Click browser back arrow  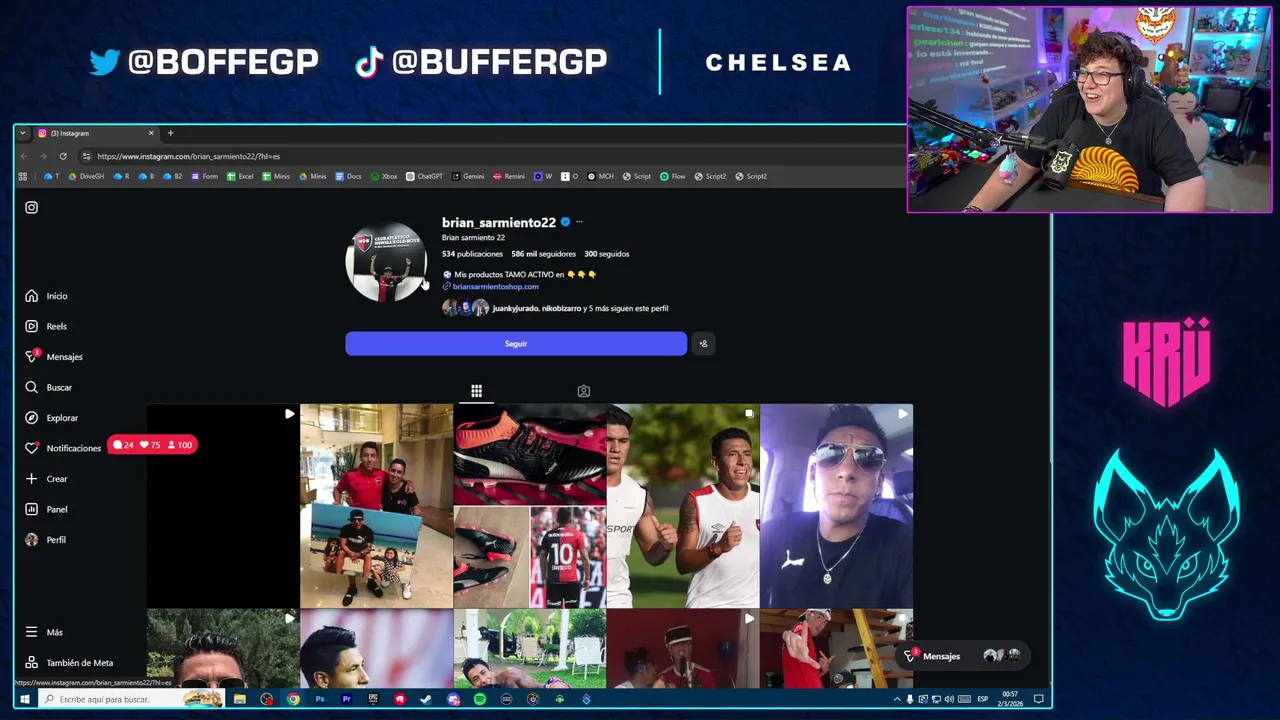(24, 156)
